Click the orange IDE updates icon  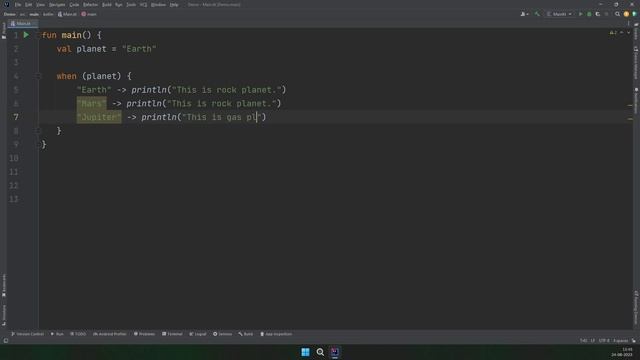pos(626,14)
